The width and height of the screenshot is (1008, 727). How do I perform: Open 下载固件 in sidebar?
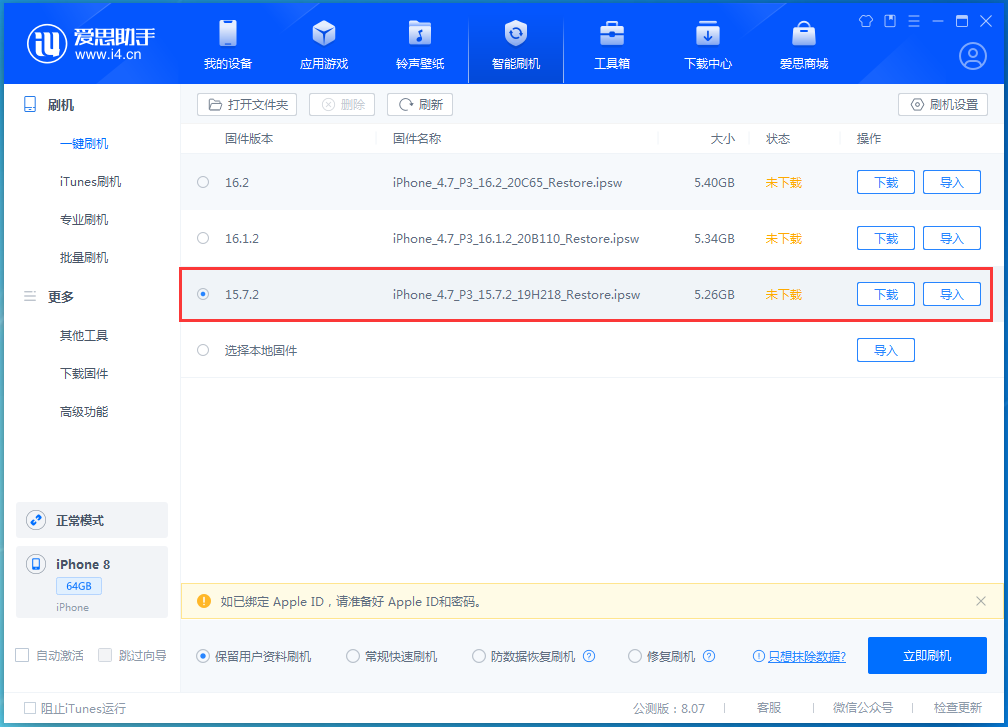(x=84, y=373)
